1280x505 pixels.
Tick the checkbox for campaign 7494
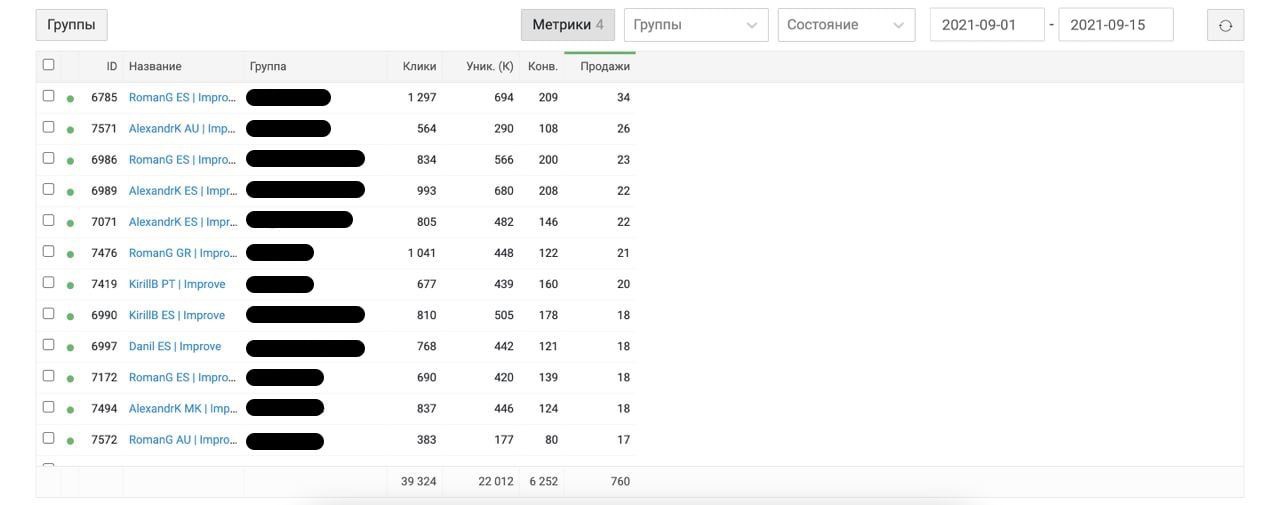(x=48, y=407)
